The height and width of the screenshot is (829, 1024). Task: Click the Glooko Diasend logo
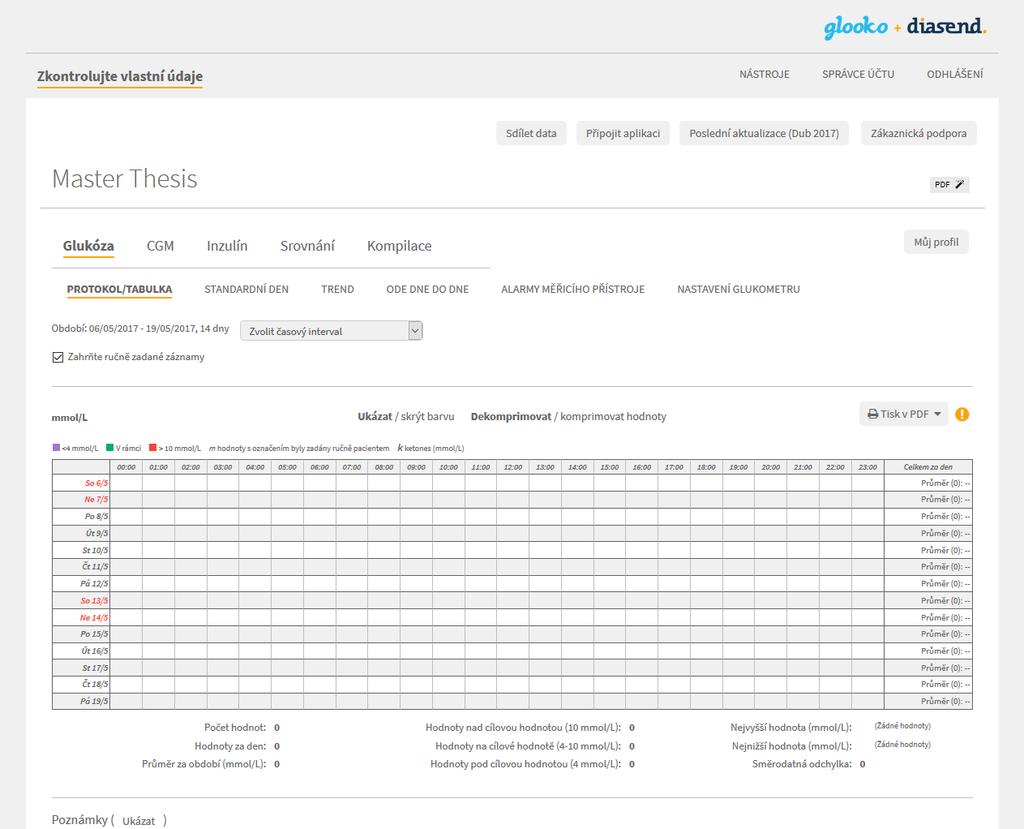[x=905, y=27]
